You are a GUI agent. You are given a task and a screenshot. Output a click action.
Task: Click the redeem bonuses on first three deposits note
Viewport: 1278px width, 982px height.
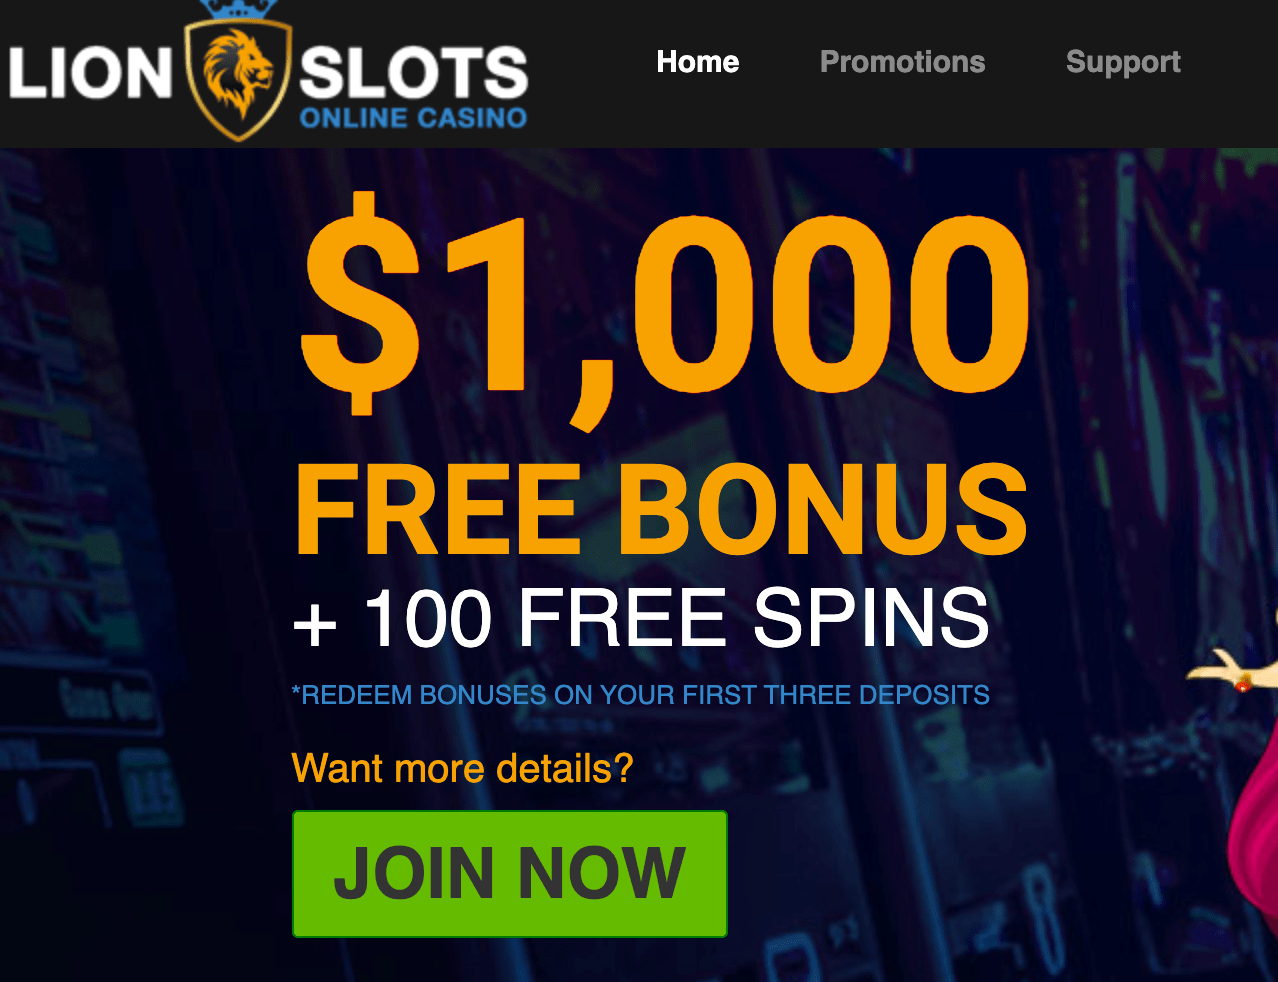point(640,695)
